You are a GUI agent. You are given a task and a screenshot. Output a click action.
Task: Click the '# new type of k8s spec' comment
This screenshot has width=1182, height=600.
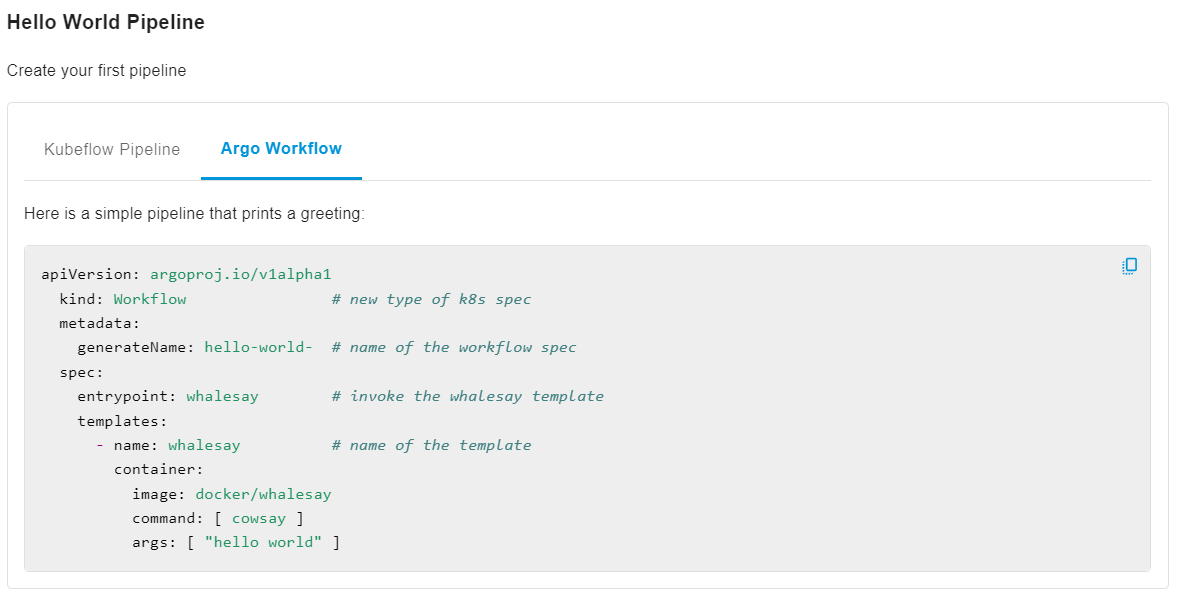point(431,299)
